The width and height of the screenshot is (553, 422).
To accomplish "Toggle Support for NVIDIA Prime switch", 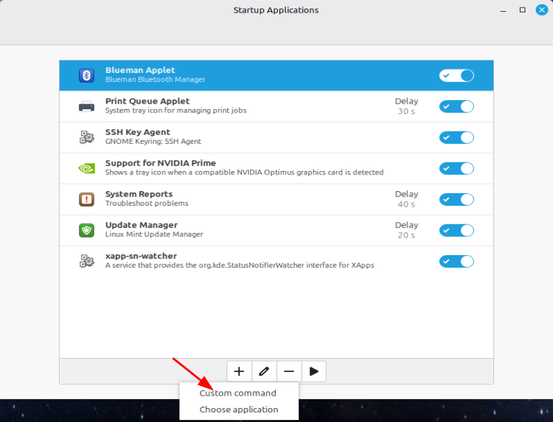I will click(x=456, y=169).
